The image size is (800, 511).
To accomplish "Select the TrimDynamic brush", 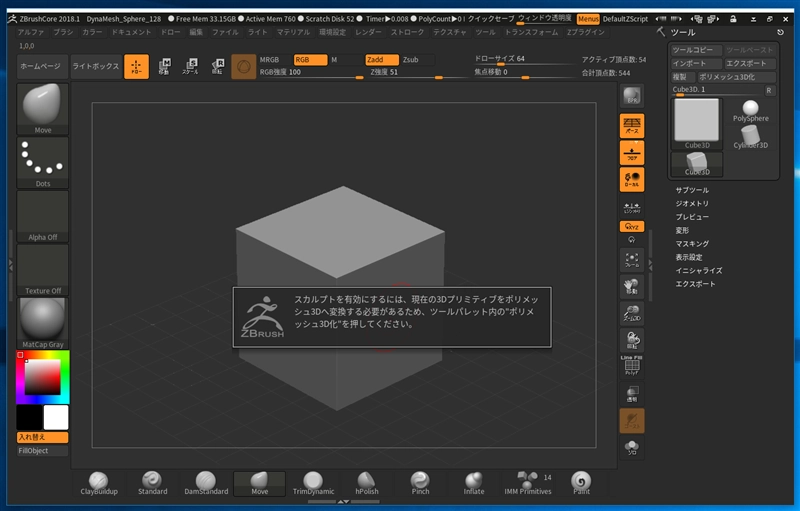I will [313, 483].
